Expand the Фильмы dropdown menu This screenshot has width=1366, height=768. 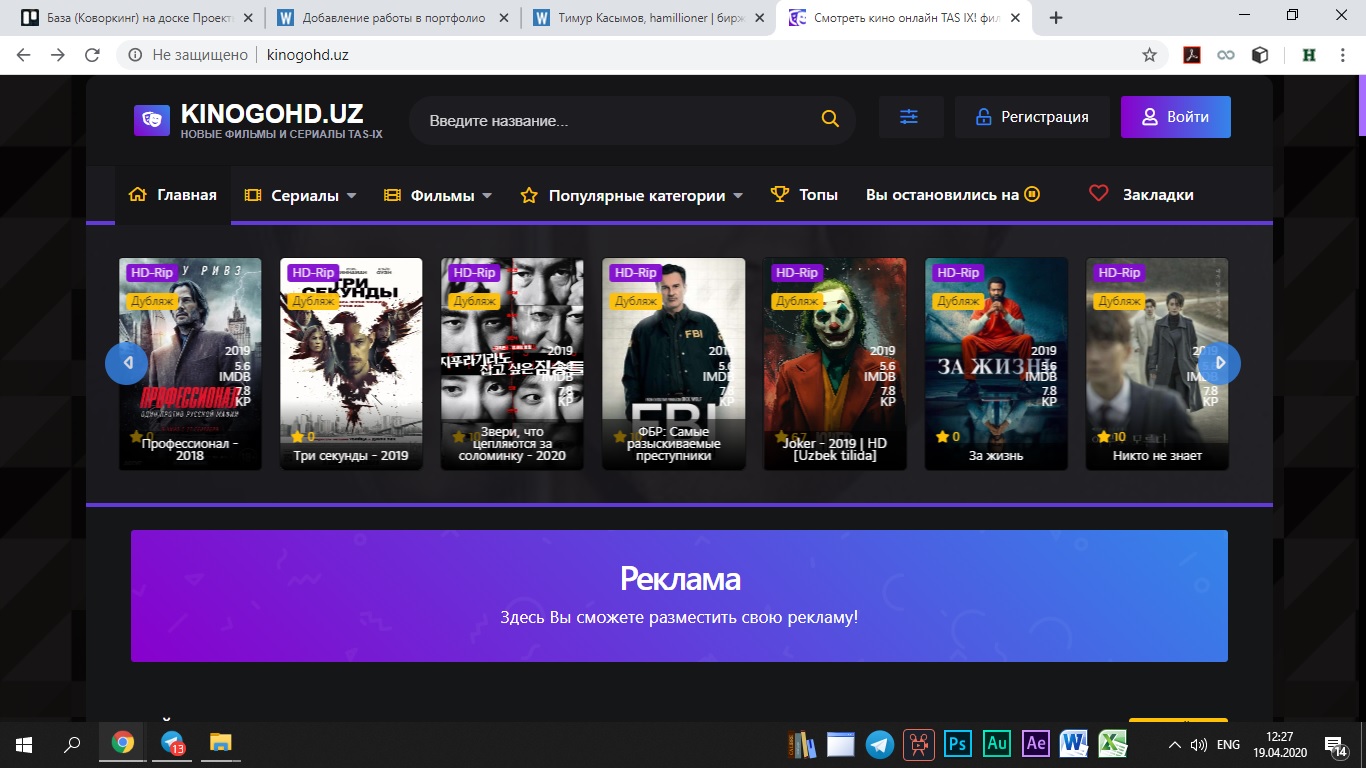438,196
